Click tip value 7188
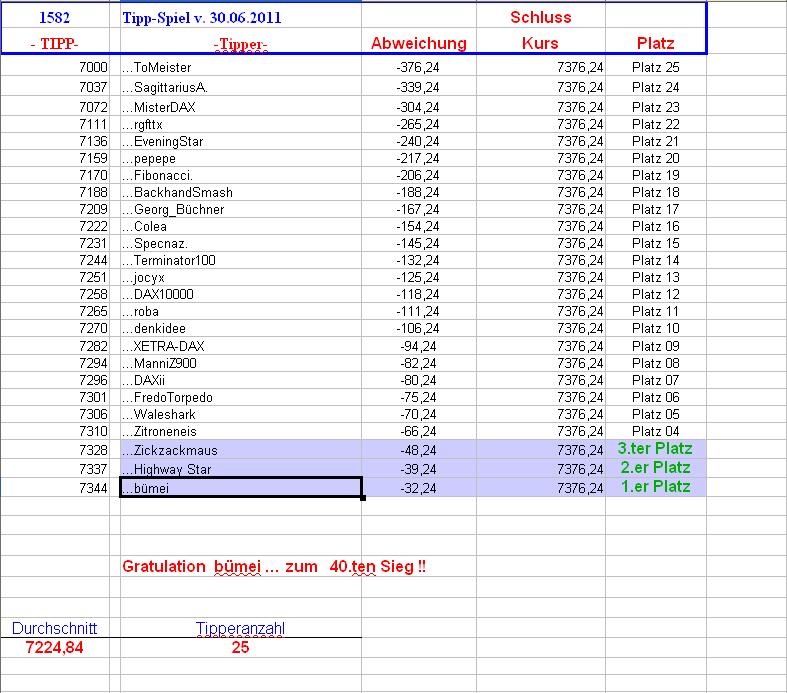787x693 pixels. pos(93,193)
